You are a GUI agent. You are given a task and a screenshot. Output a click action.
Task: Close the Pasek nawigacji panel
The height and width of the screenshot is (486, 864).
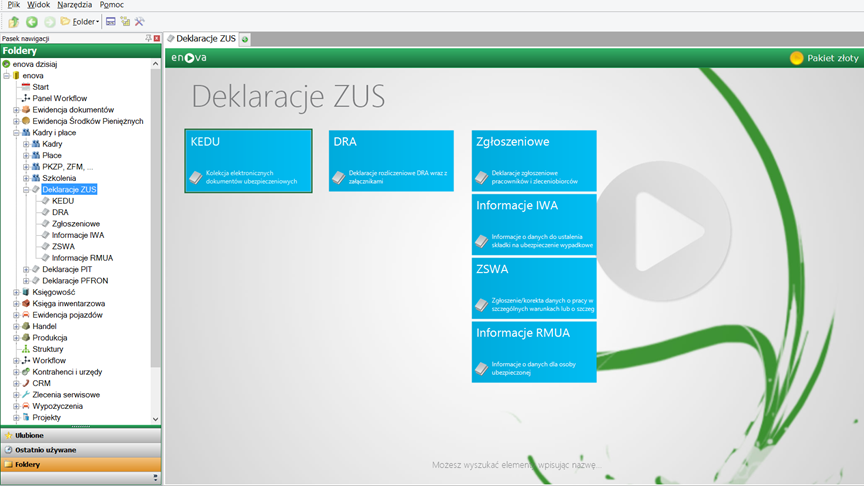[x=157, y=38]
